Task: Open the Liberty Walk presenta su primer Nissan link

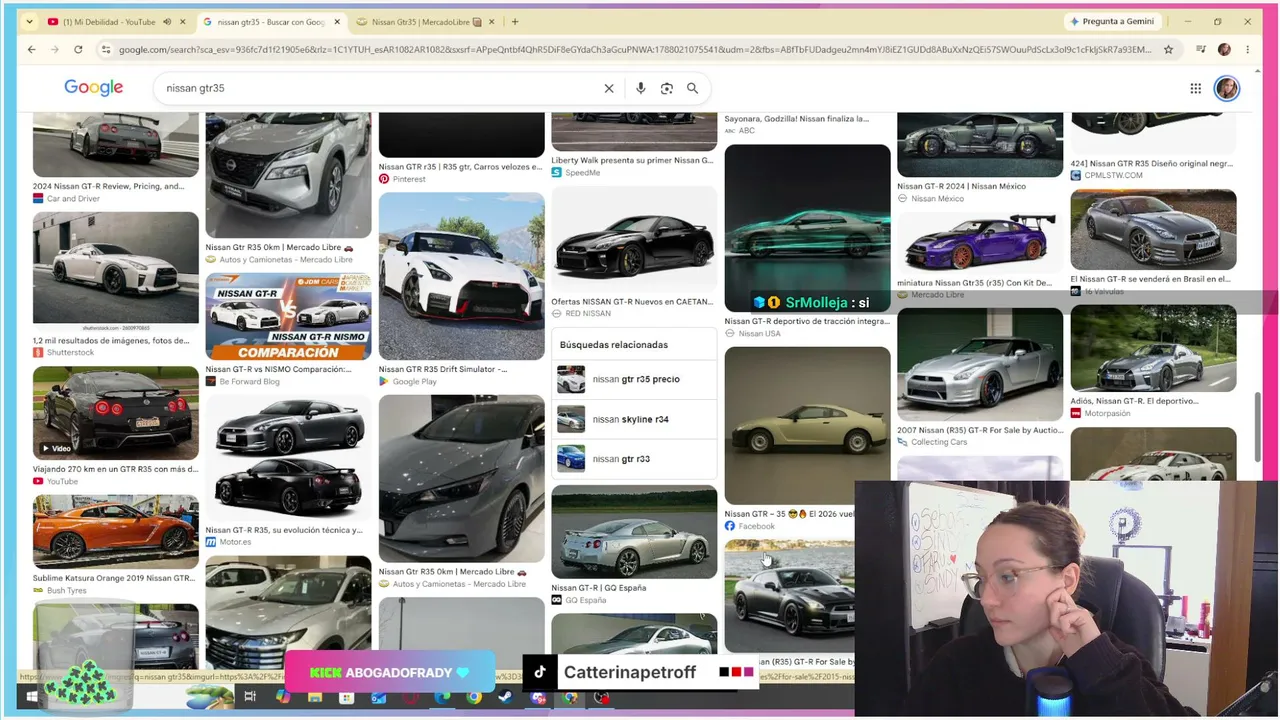Action: click(632, 160)
